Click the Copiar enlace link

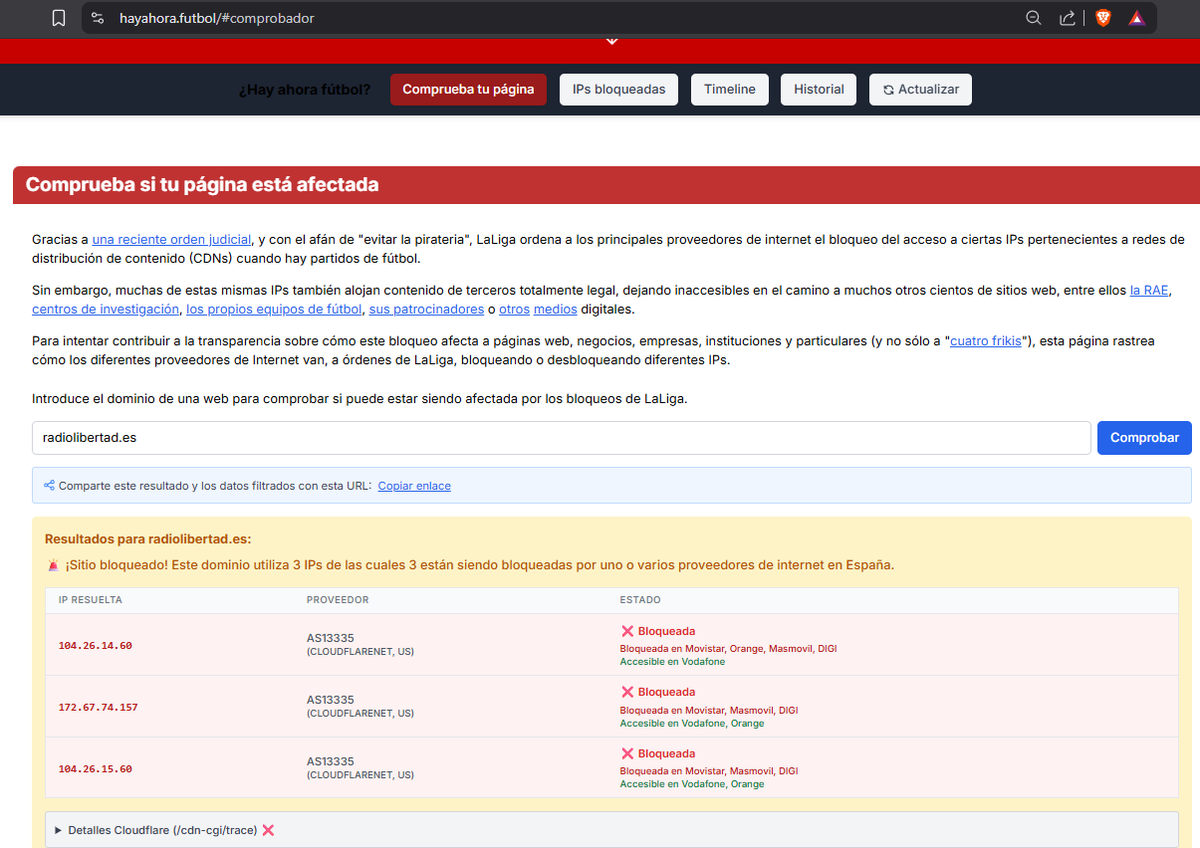(414, 486)
